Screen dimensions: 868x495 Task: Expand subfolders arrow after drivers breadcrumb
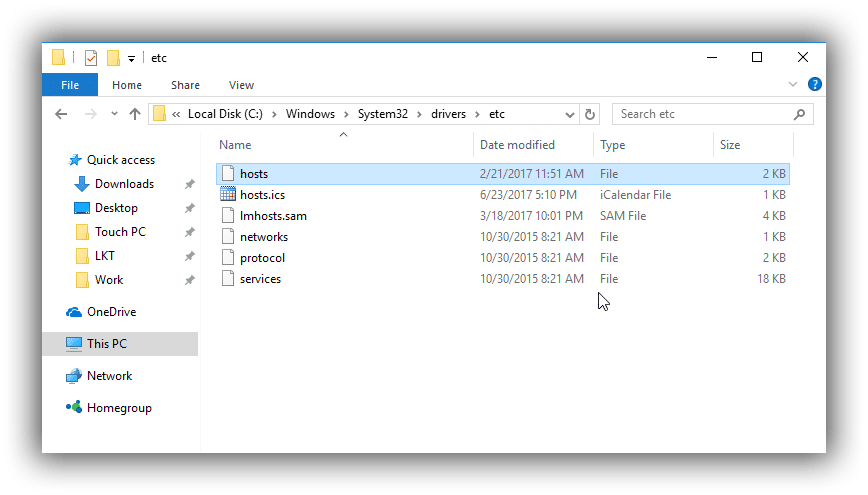[x=477, y=115]
